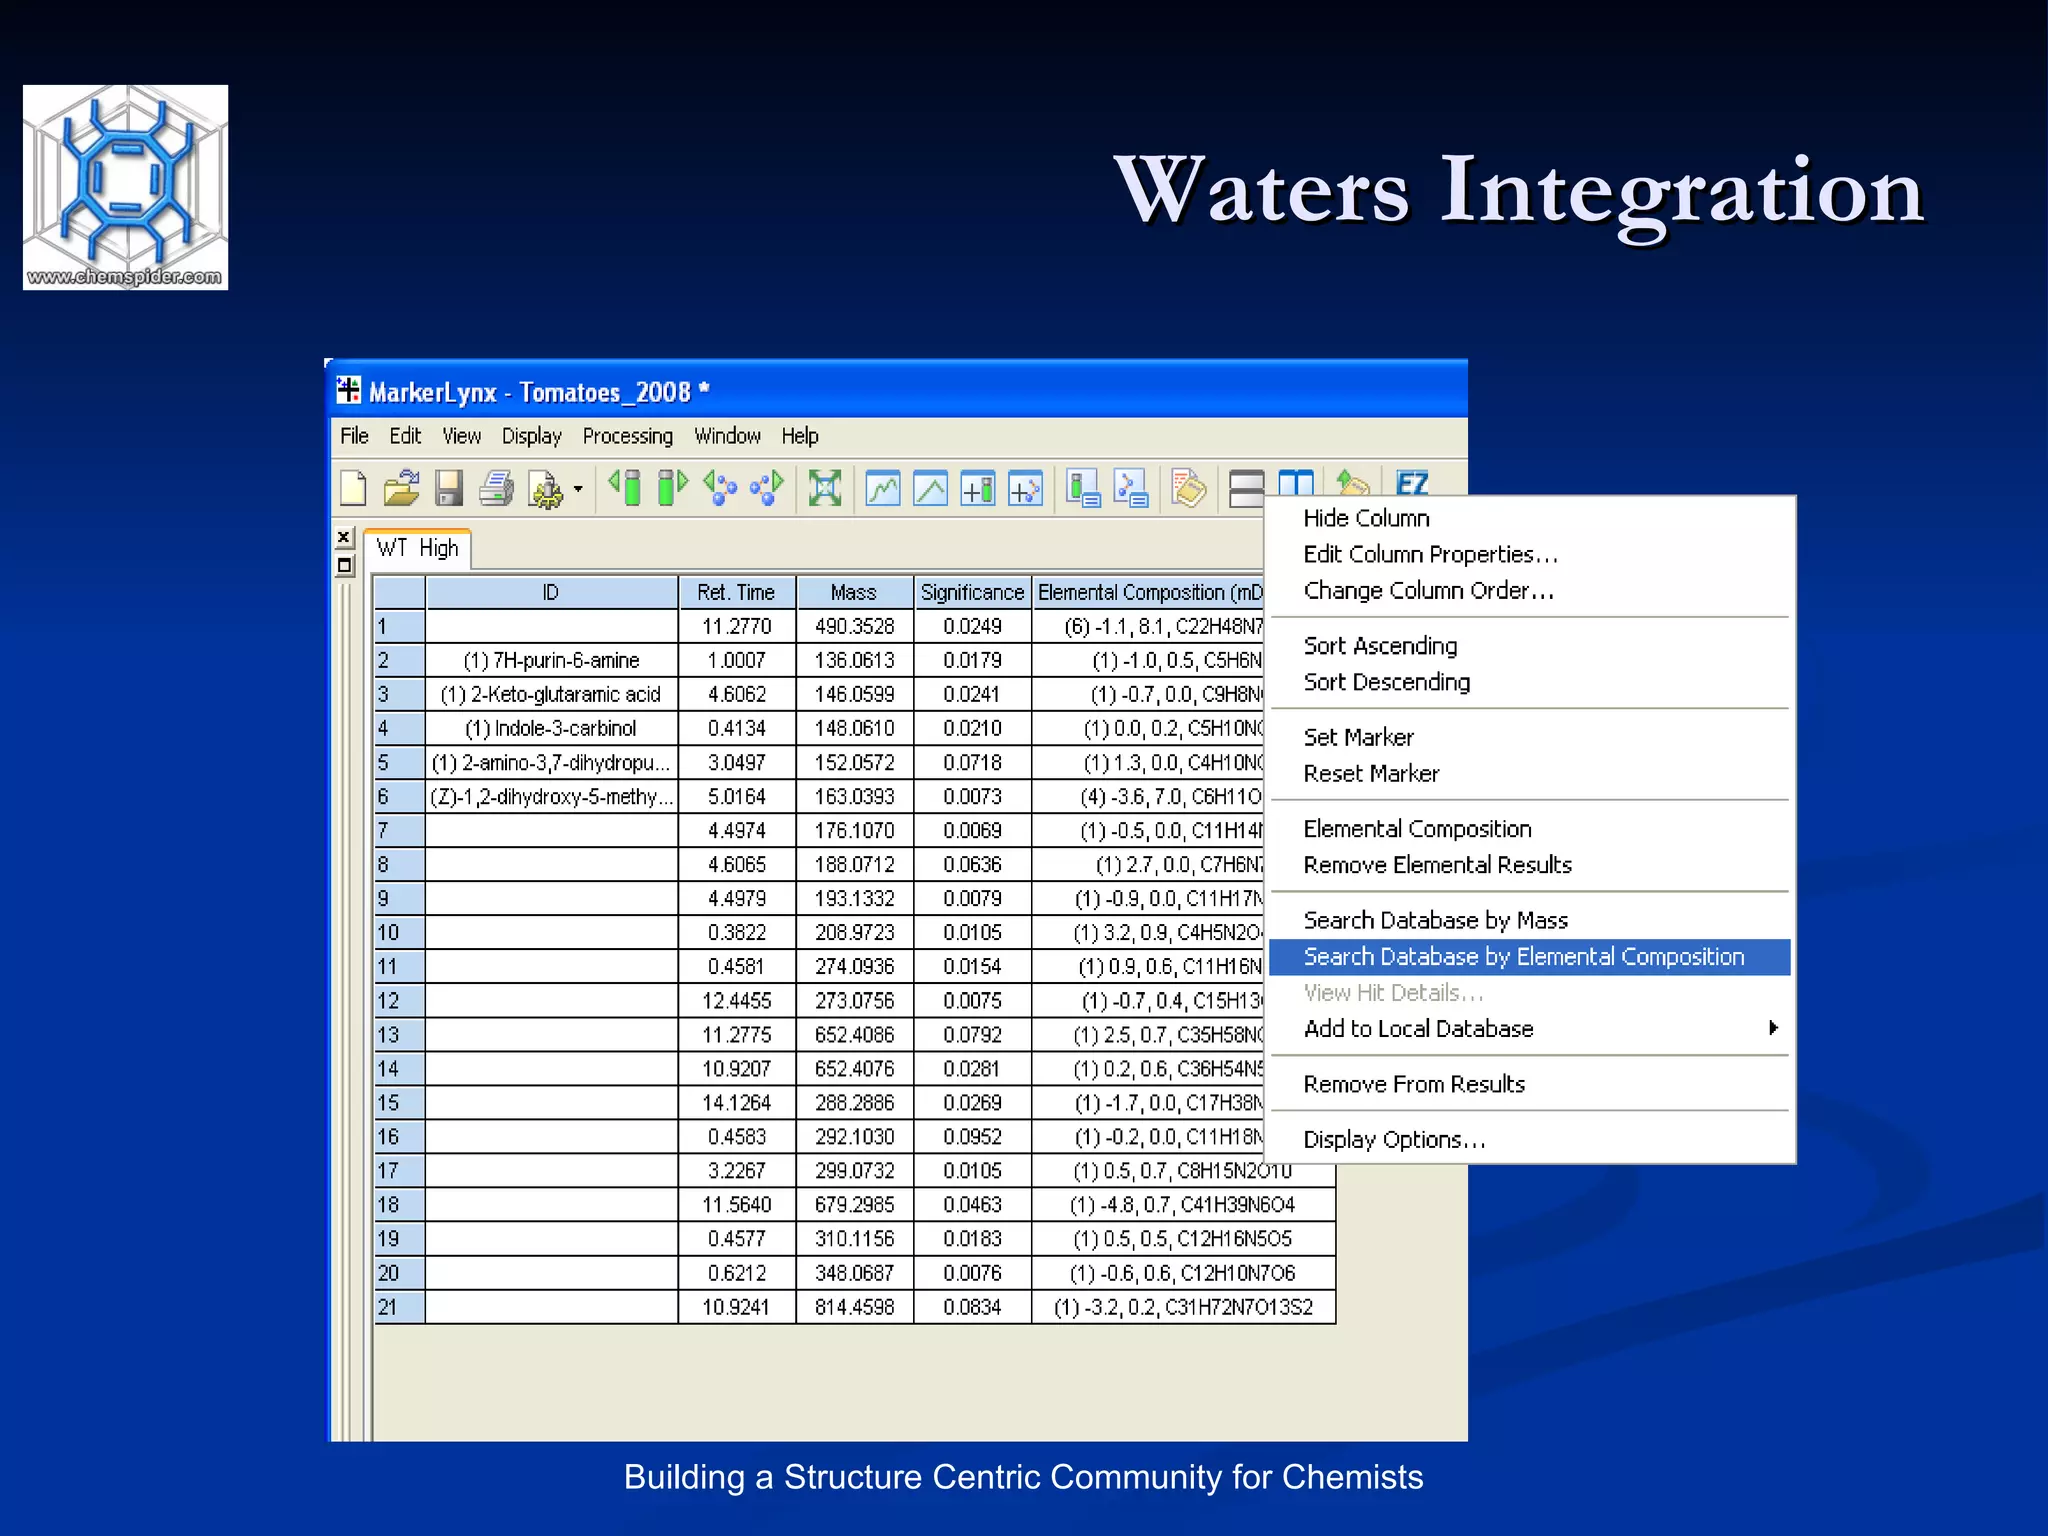Choose Set Marker
This screenshot has width=2048, height=1536.
coord(1358,737)
